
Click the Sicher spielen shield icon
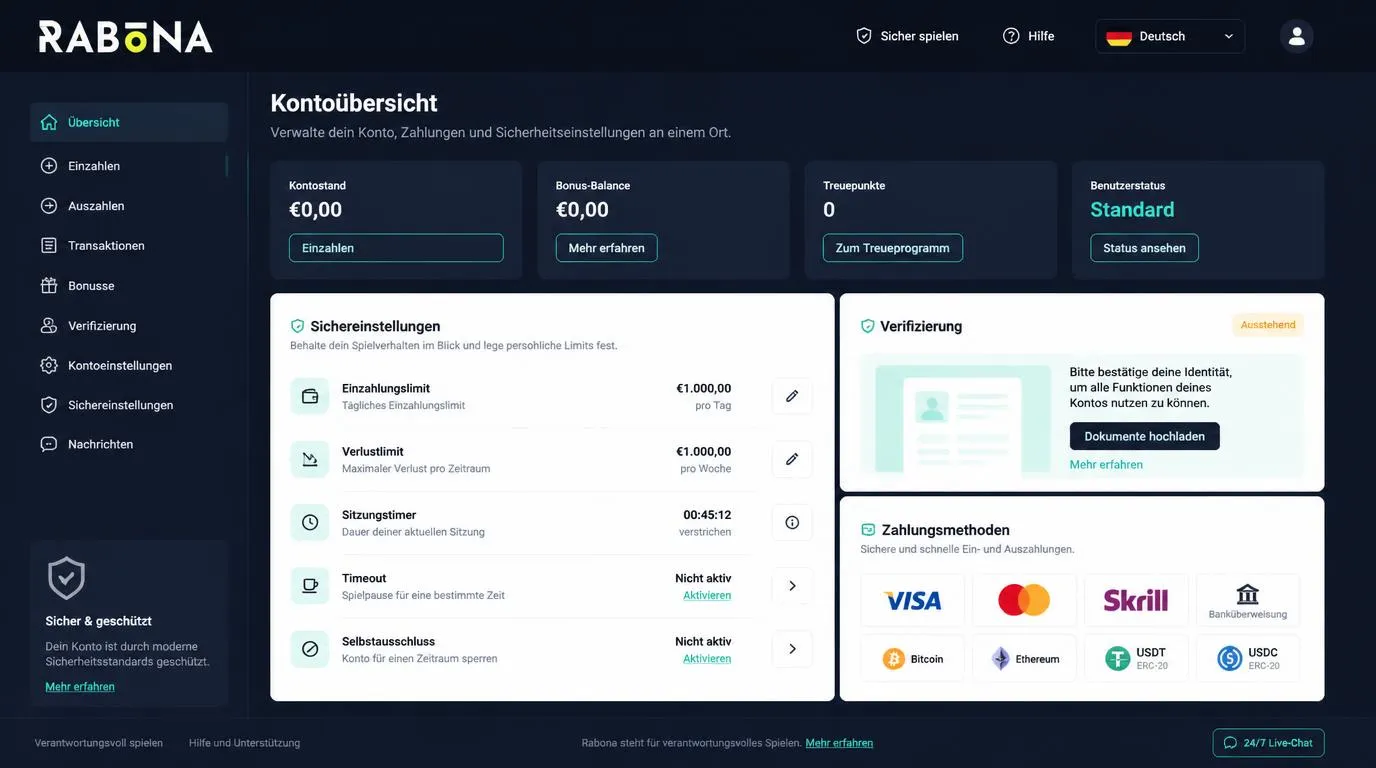[864, 36]
